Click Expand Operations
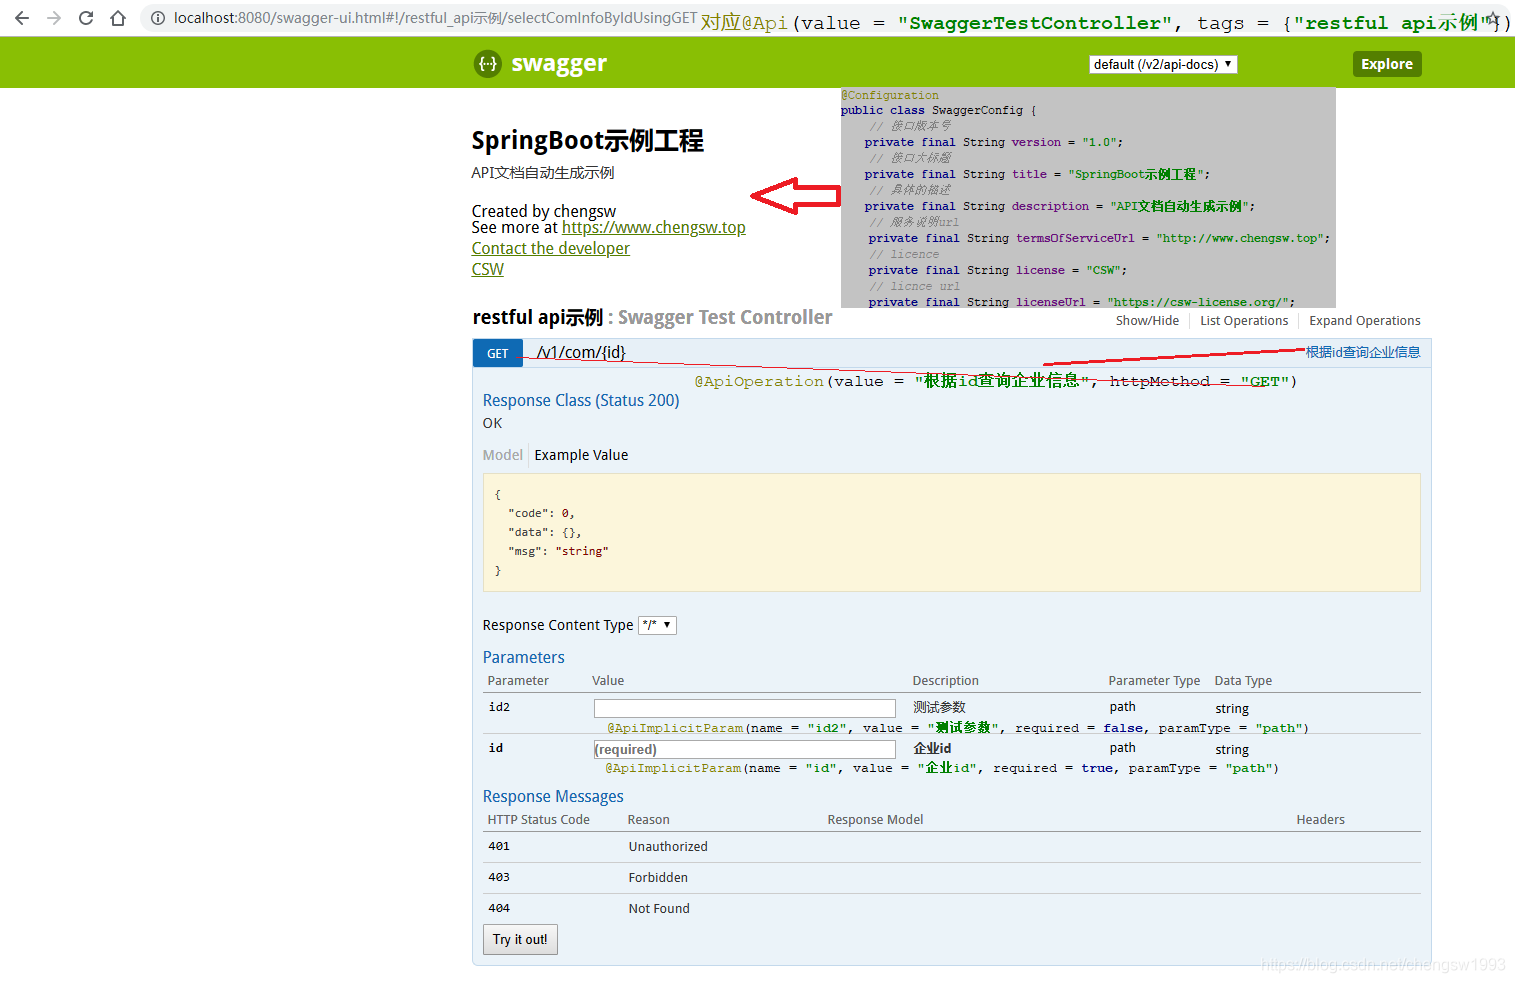Image resolution: width=1515 pixels, height=983 pixels. (x=1365, y=321)
